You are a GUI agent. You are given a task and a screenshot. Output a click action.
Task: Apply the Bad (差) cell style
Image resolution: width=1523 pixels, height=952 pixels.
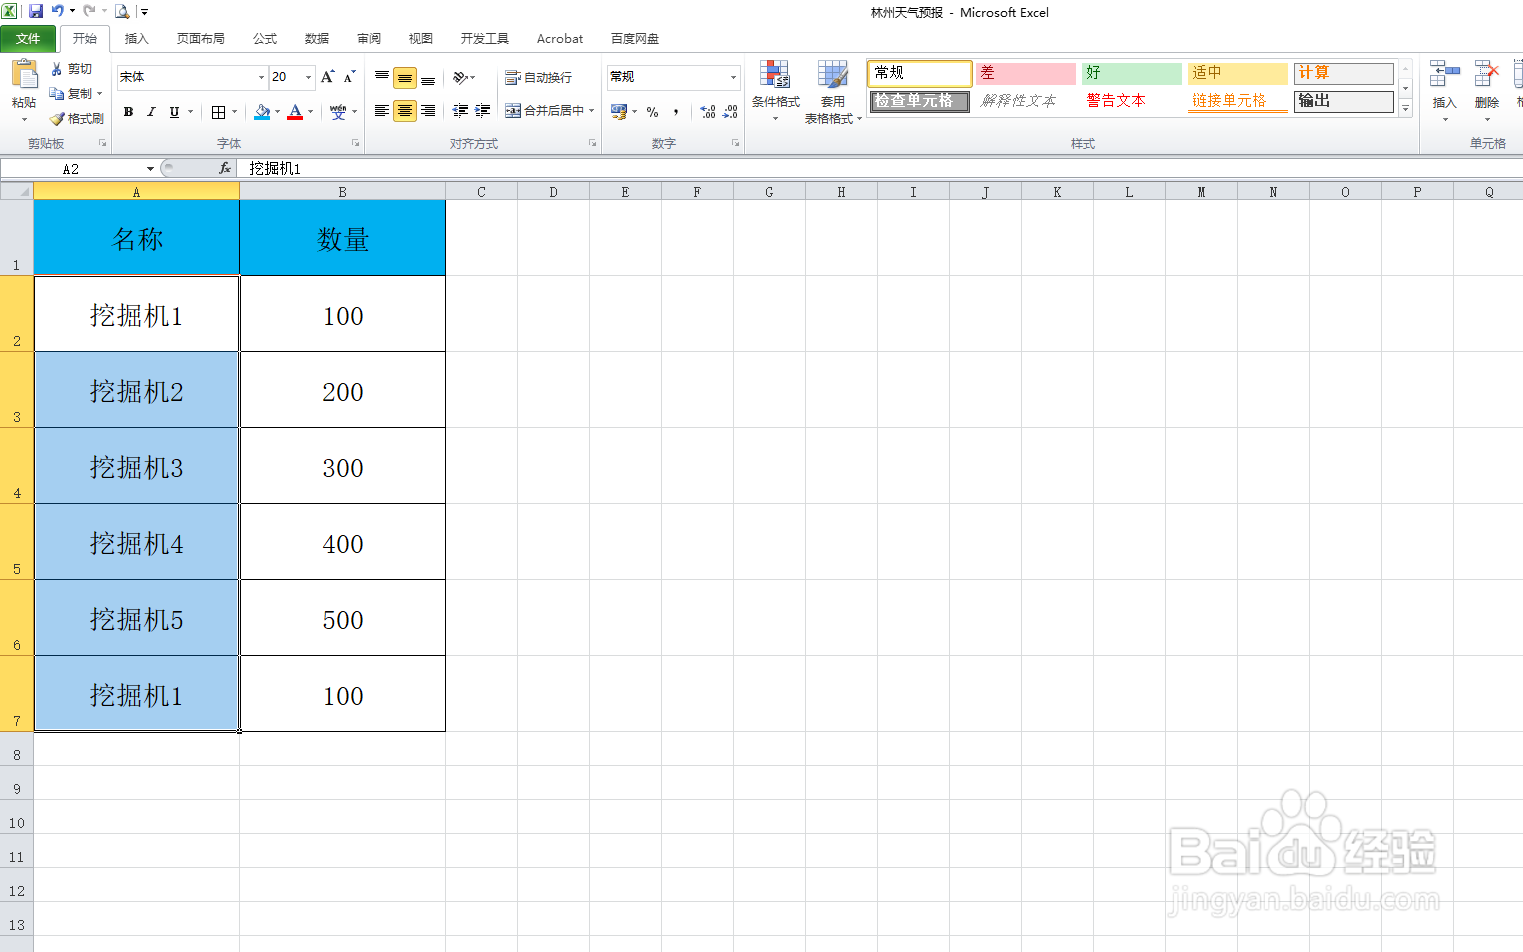[1026, 73]
